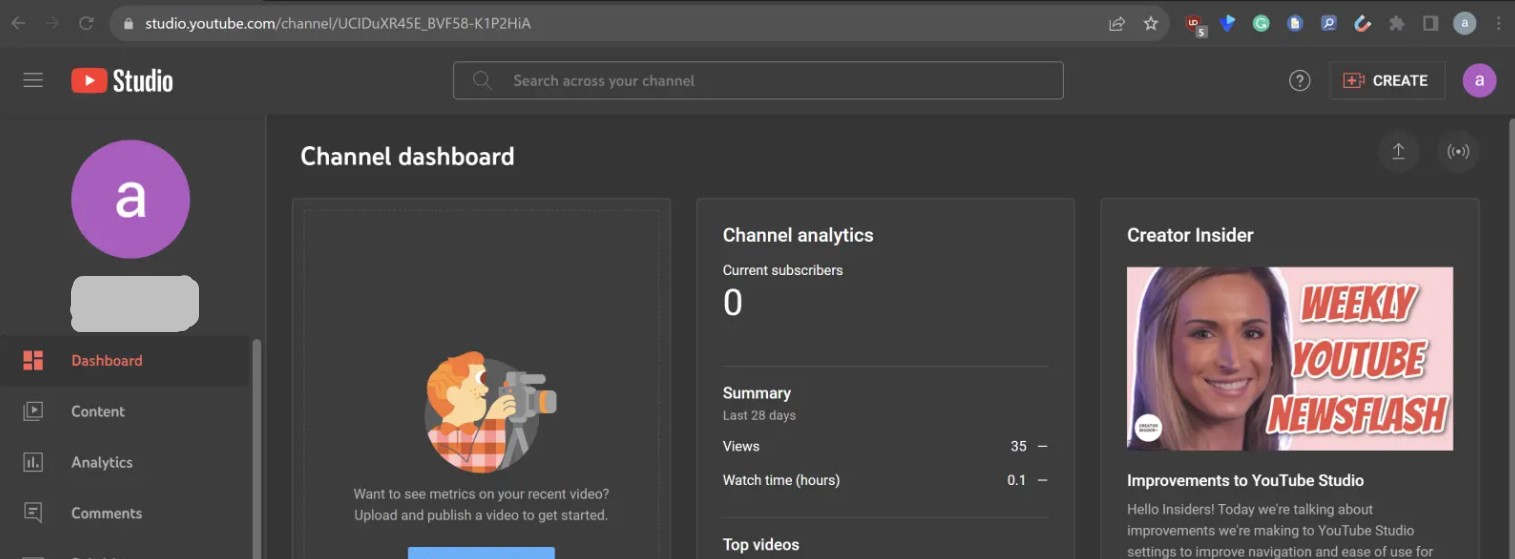Viewport: 1515px width, 559px height.
Task: Click the large channel avatar in sidebar
Action: 130,199
